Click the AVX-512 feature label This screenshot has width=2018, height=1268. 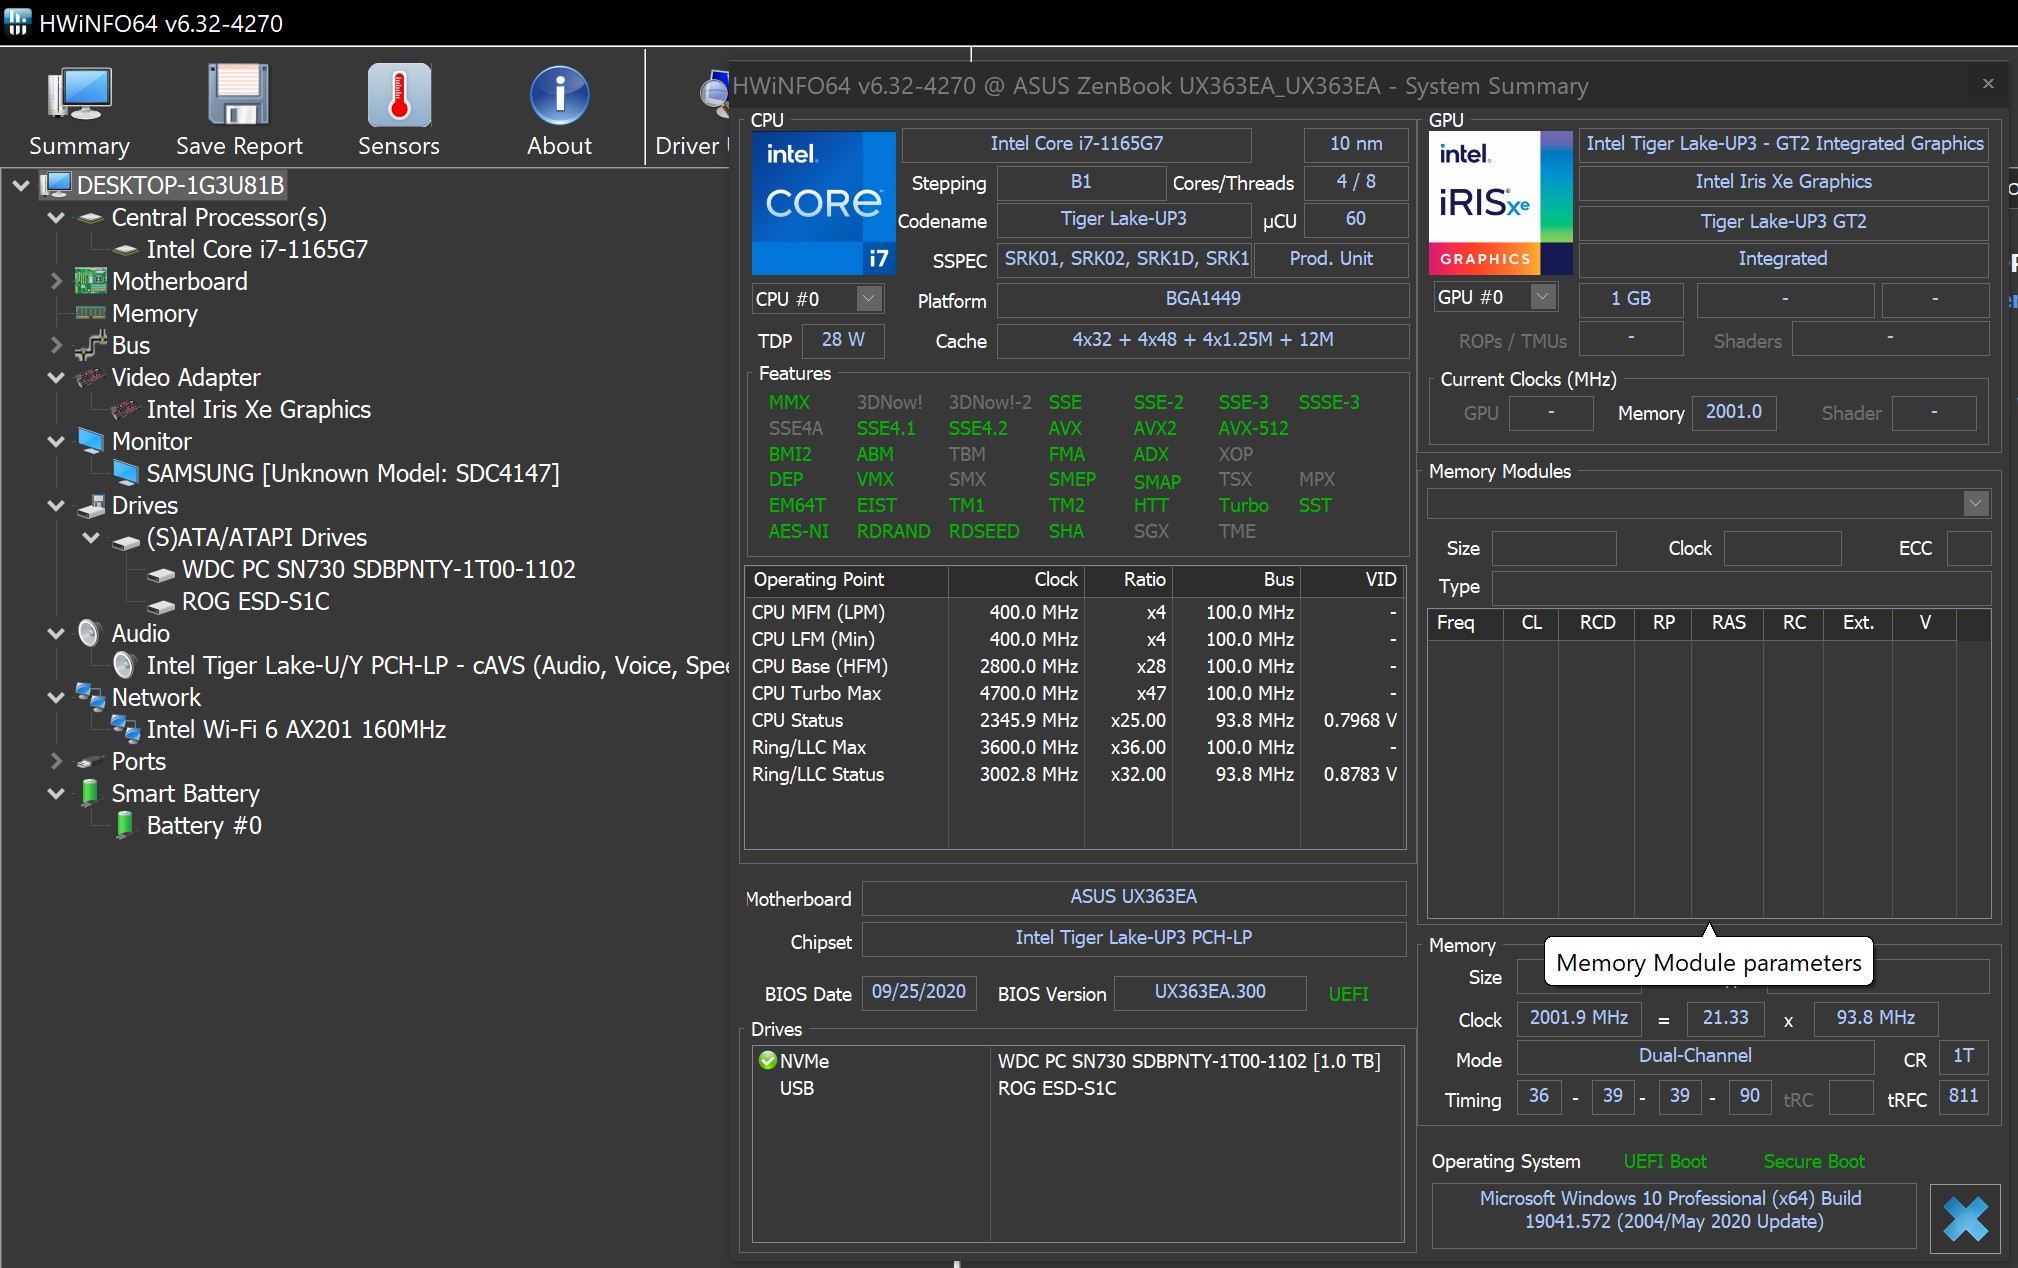click(1253, 428)
